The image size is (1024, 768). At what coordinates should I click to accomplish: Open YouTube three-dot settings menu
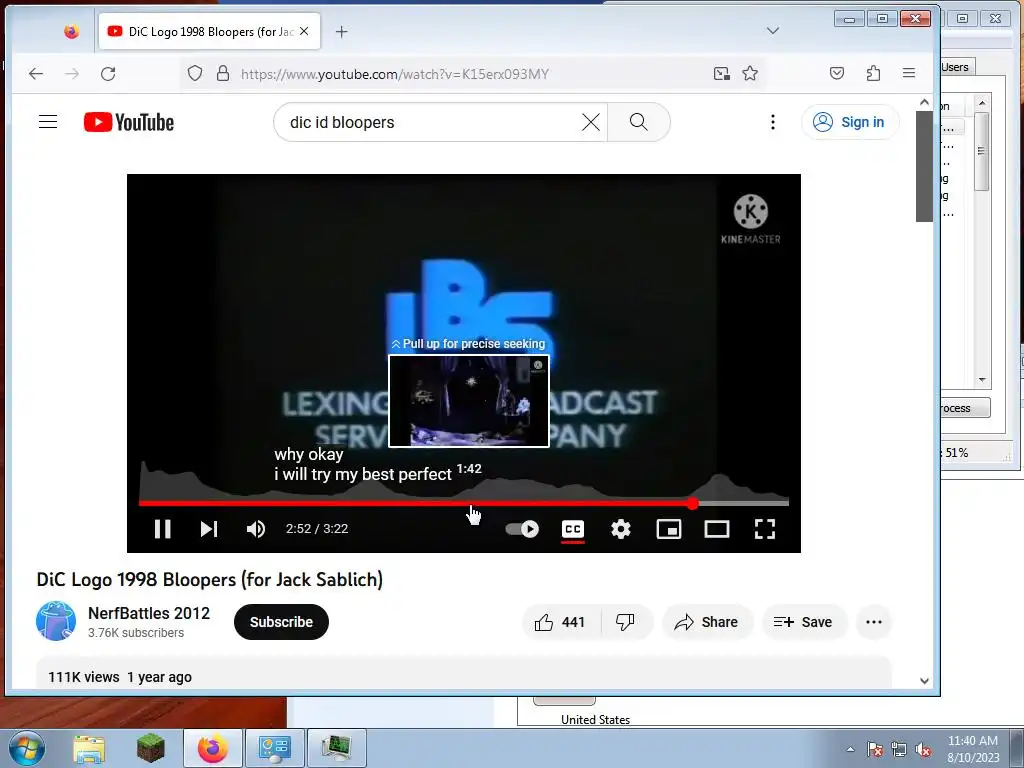(773, 122)
